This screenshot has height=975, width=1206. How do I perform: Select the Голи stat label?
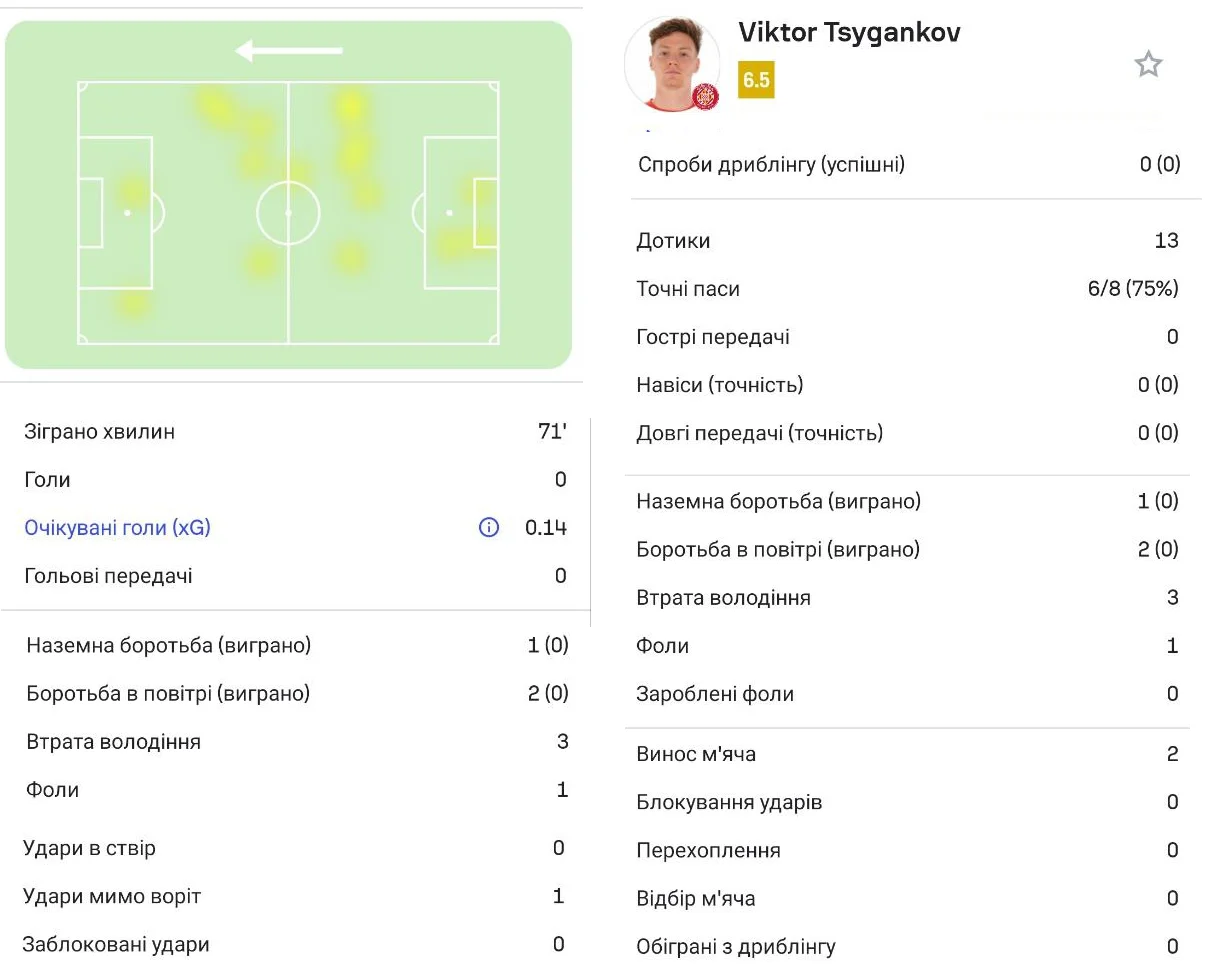(47, 480)
